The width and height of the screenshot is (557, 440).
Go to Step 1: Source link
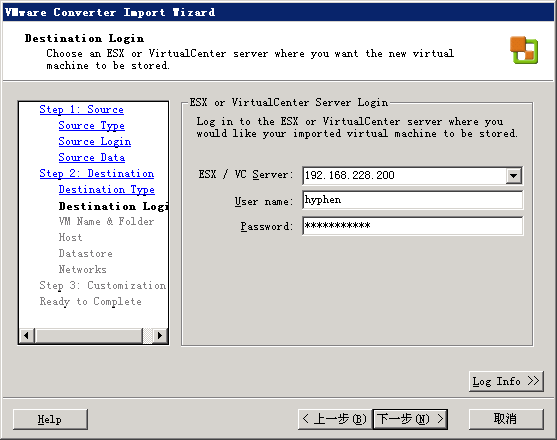(81, 109)
